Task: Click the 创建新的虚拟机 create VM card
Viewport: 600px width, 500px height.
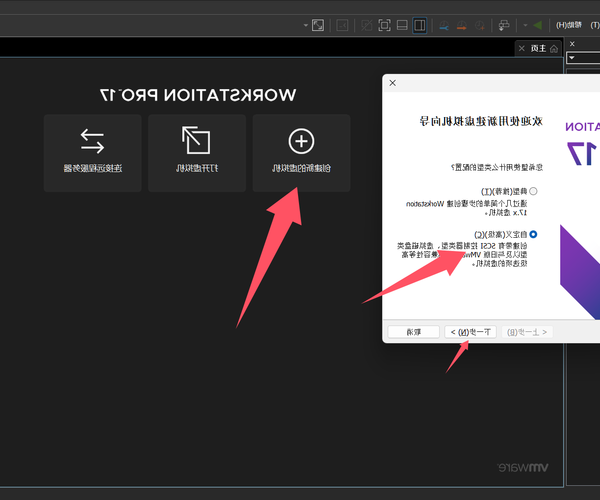Action: click(x=302, y=153)
